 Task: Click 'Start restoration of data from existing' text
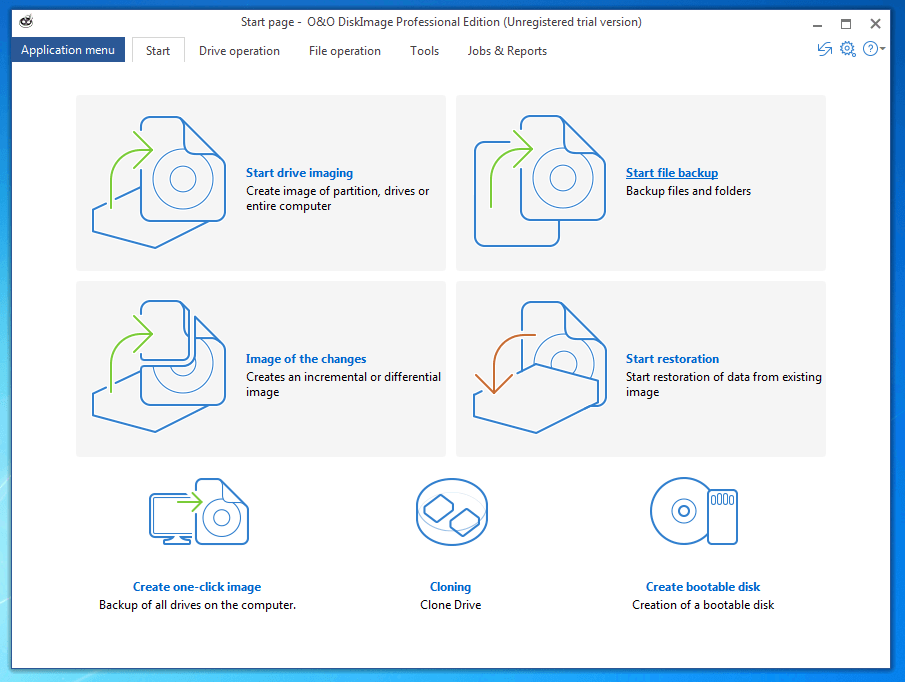click(x=724, y=377)
